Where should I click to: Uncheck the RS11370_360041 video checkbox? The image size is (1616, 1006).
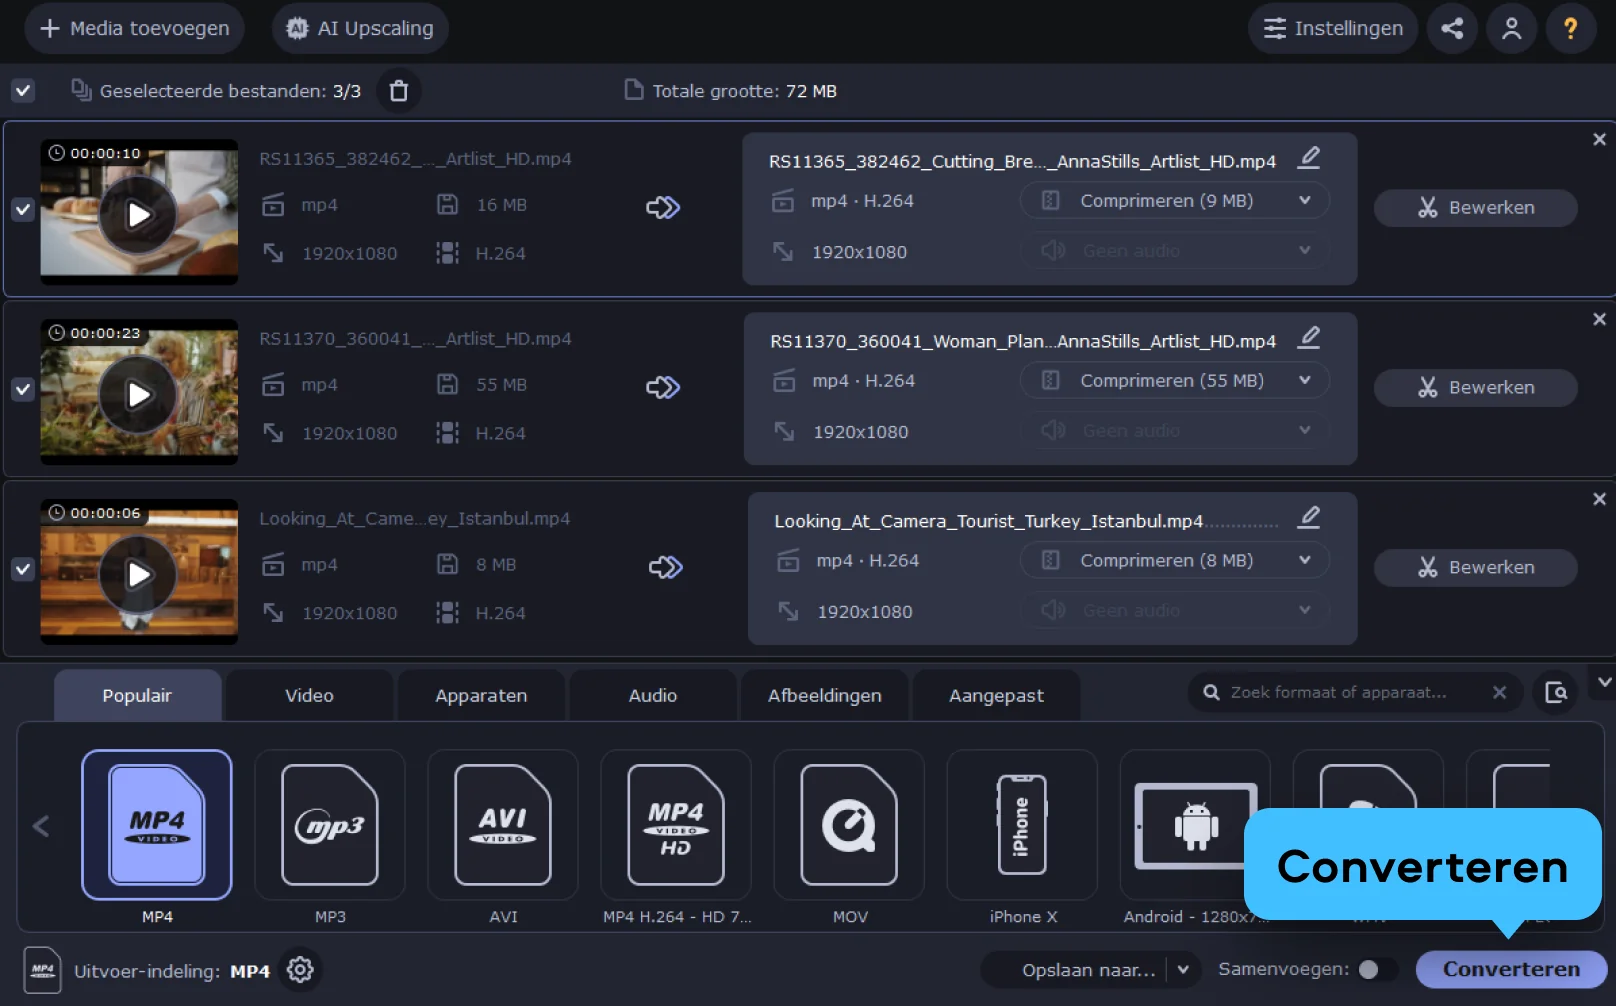click(x=23, y=389)
